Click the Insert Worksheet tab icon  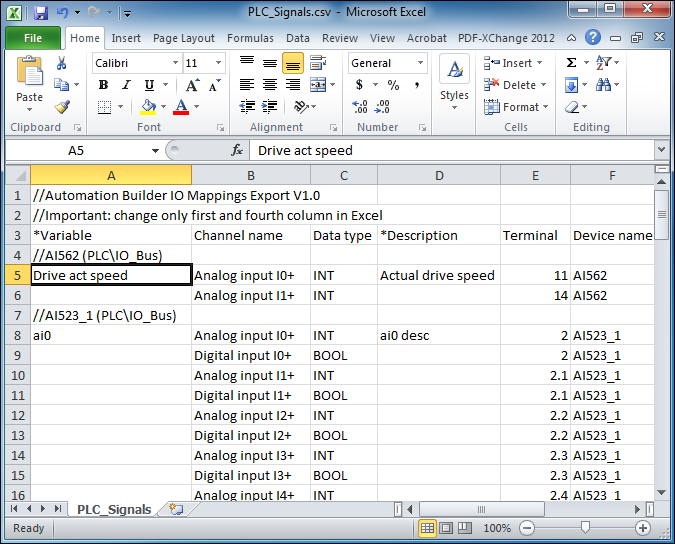click(176, 509)
